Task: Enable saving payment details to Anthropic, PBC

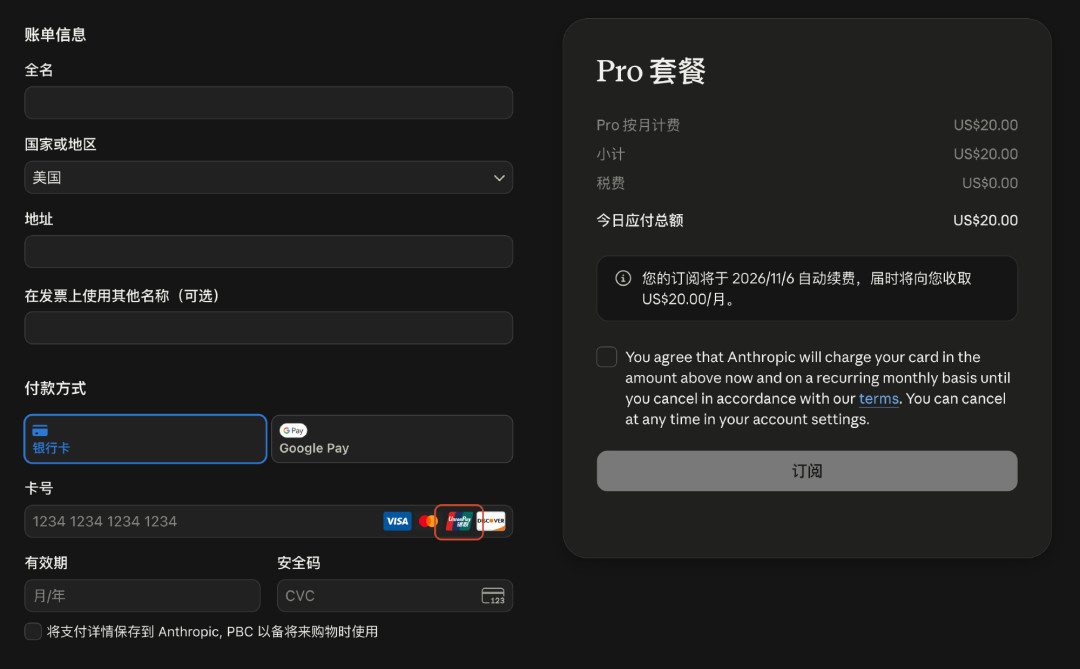Action: point(33,631)
